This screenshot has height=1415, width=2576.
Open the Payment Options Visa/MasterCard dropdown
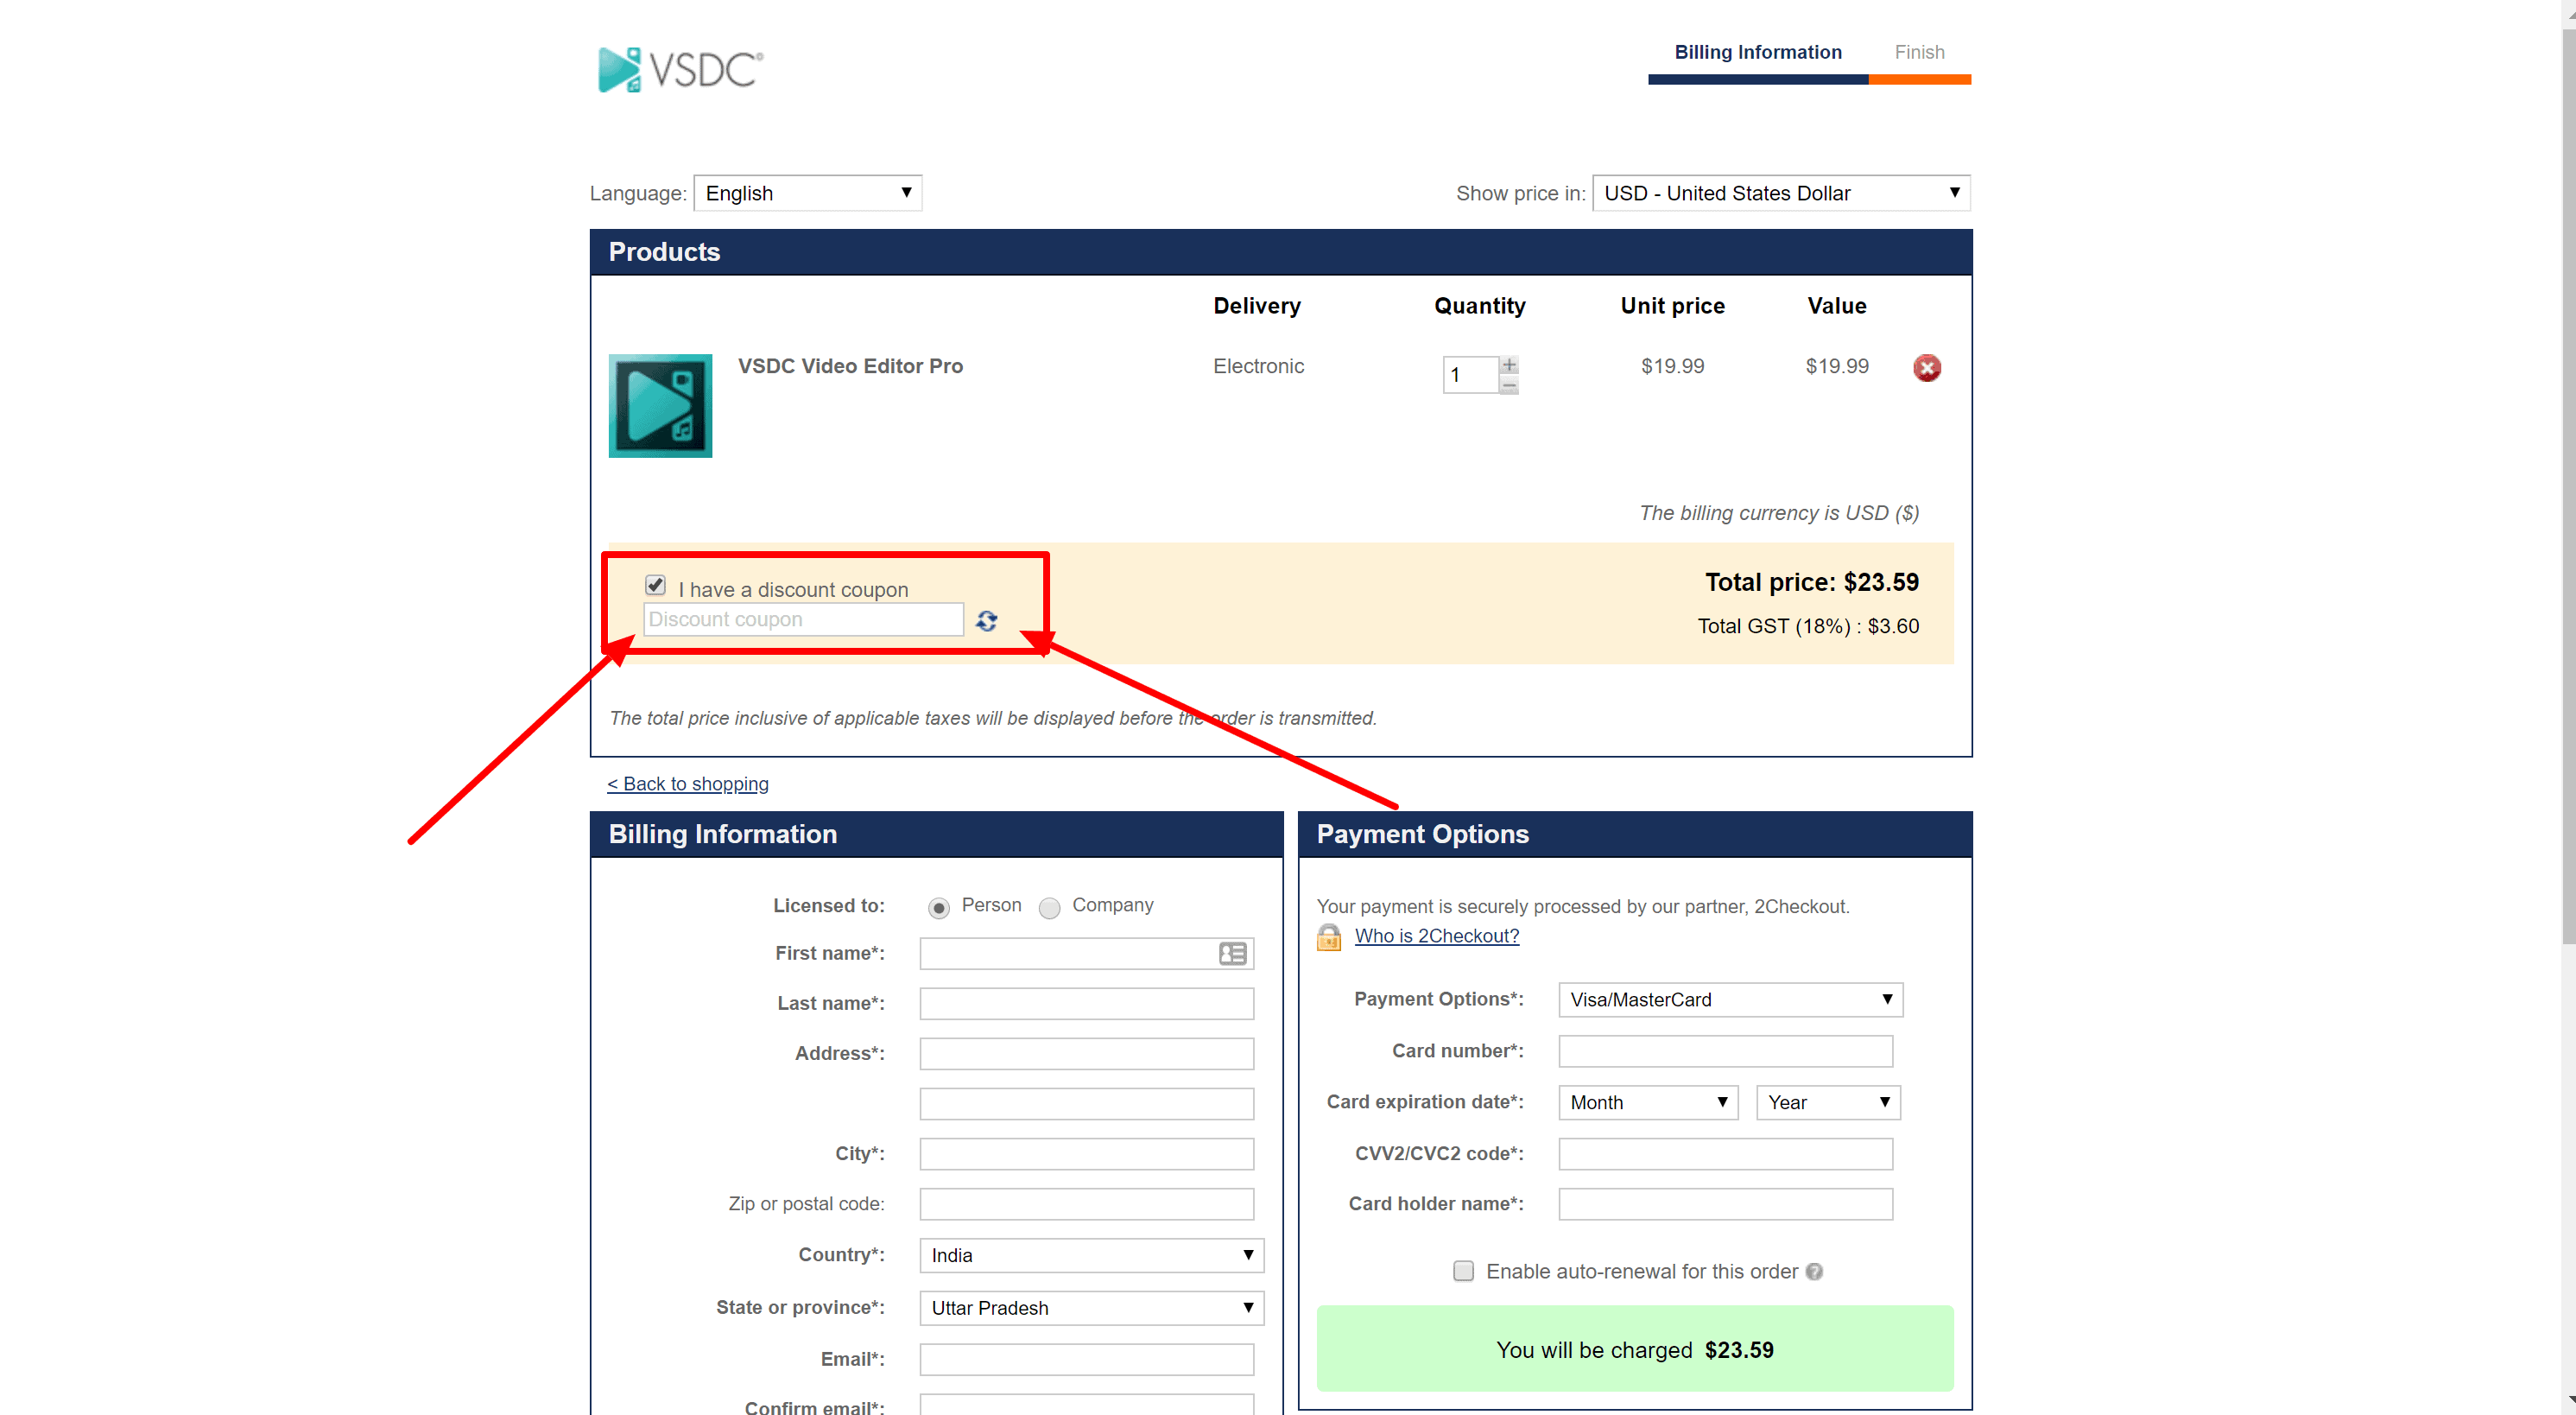(x=1730, y=999)
